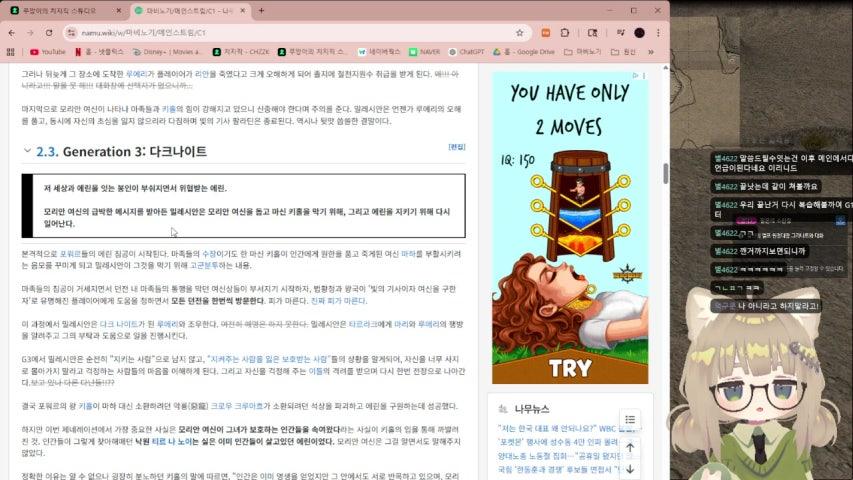Open the extensions puzzle icon
The height and width of the screenshot is (480, 853).
(565, 33)
